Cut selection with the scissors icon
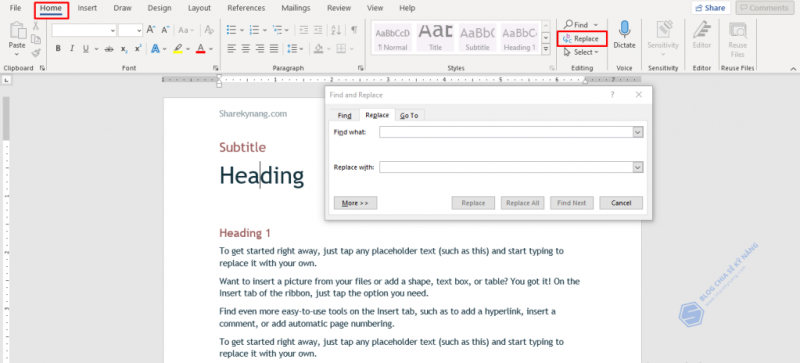Viewport: 800px width, 363px height. click(36, 26)
